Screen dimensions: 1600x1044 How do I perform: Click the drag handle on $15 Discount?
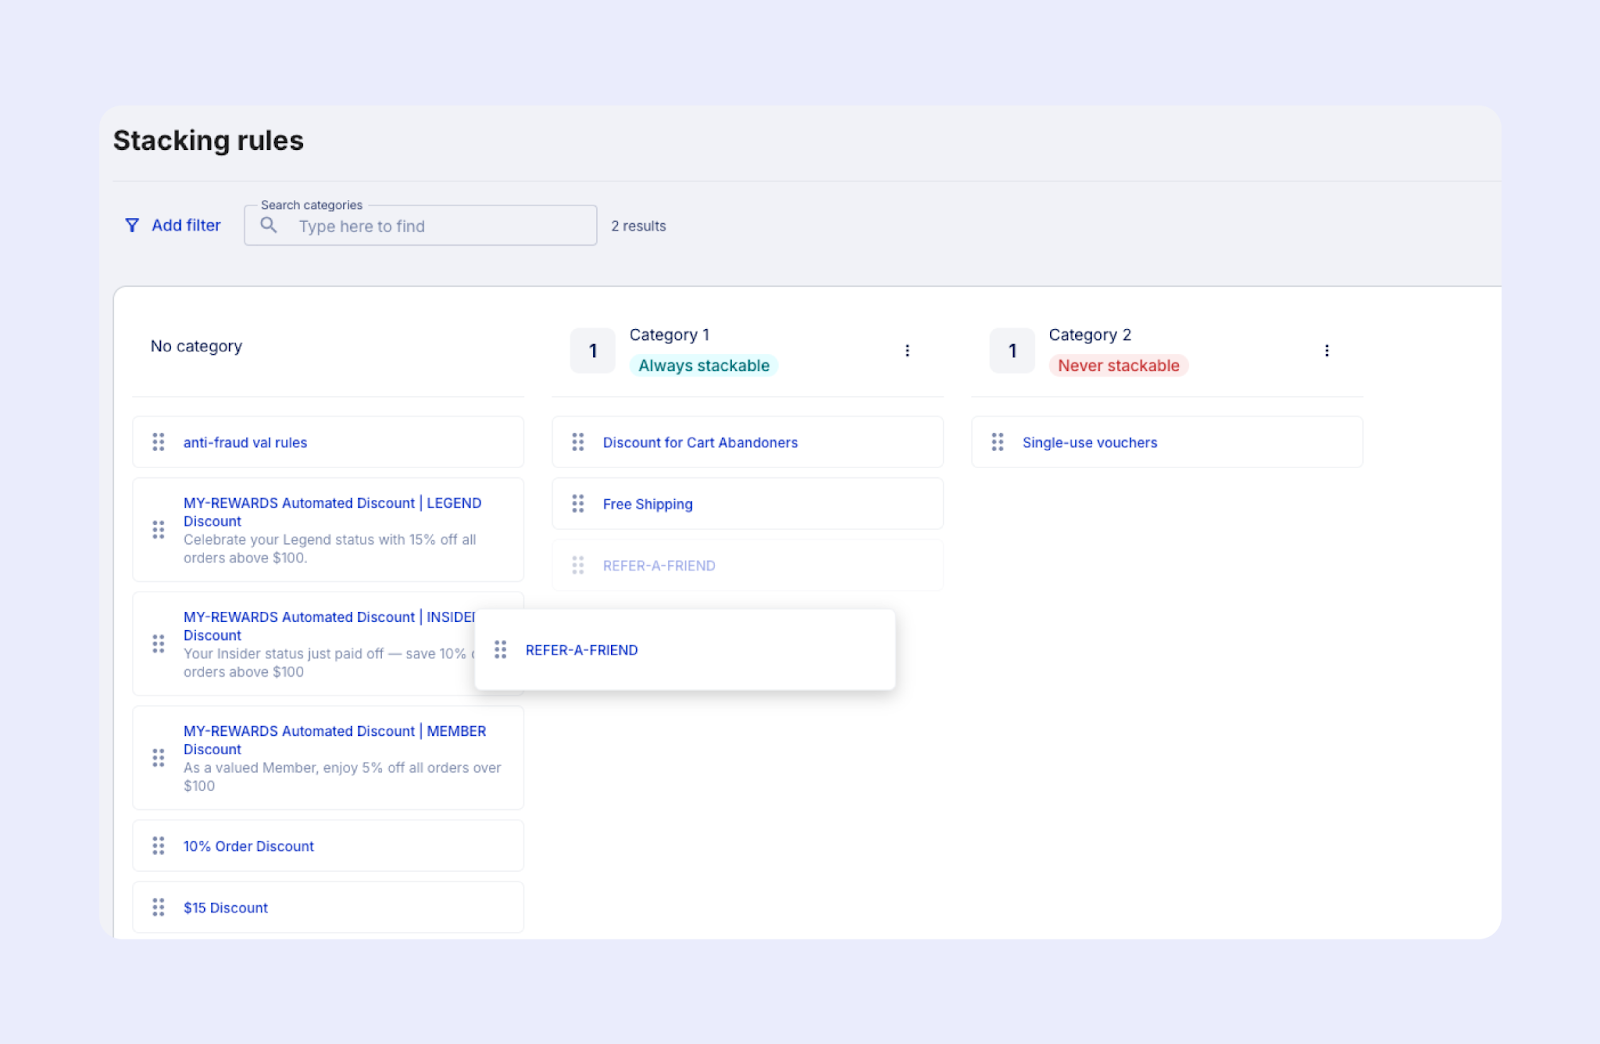[158, 907]
